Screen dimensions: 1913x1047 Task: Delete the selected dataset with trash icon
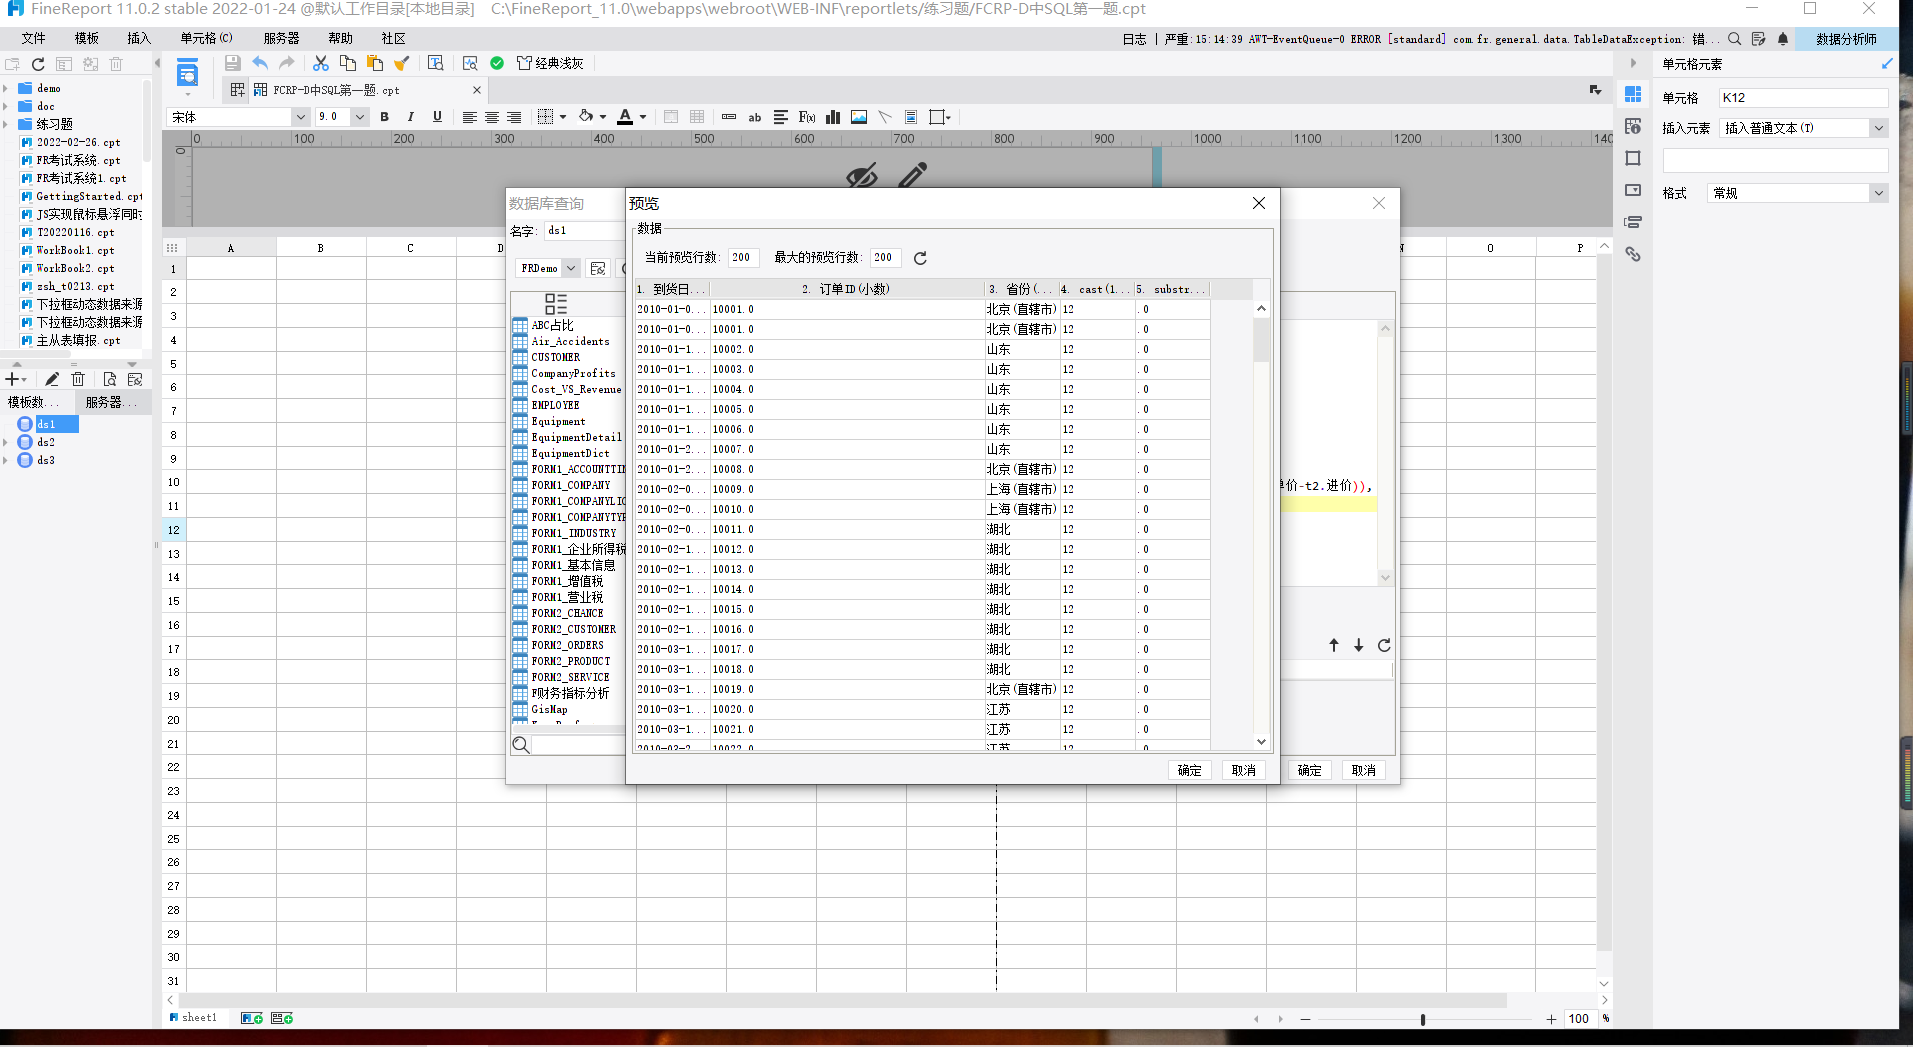pos(78,379)
